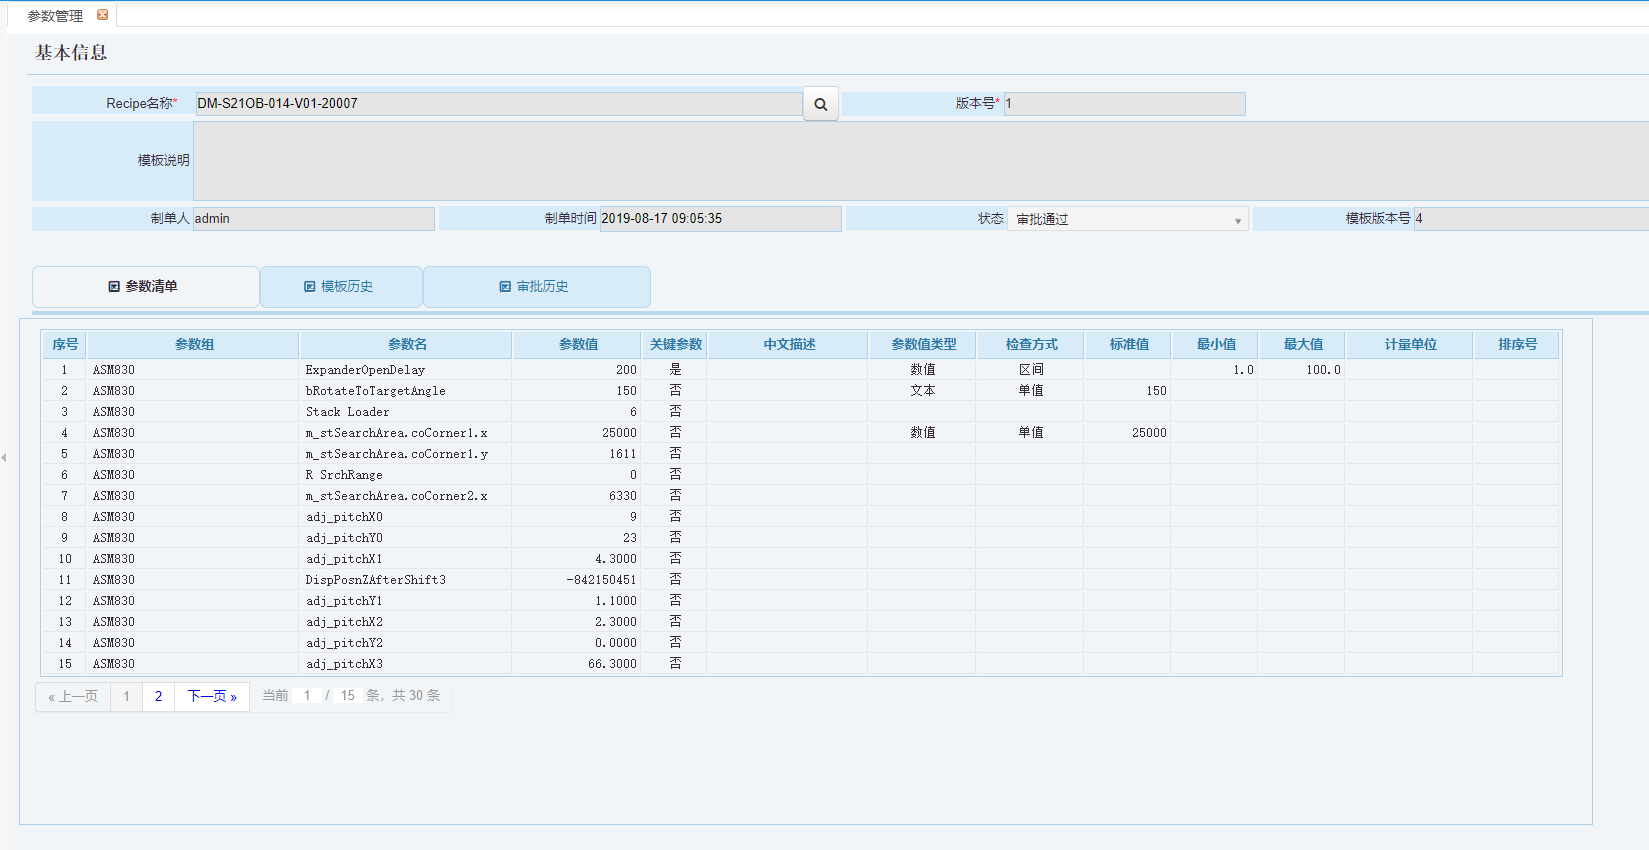This screenshot has width=1649, height=850.
Task: Go to page 2 of the parameter list
Action: [x=158, y=696]
